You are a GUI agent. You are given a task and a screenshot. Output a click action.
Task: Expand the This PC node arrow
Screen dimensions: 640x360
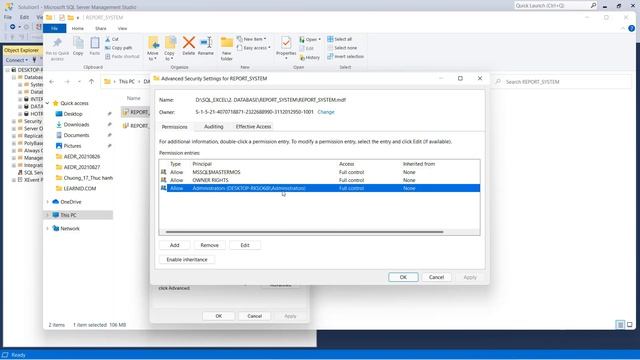click(48, 215)
